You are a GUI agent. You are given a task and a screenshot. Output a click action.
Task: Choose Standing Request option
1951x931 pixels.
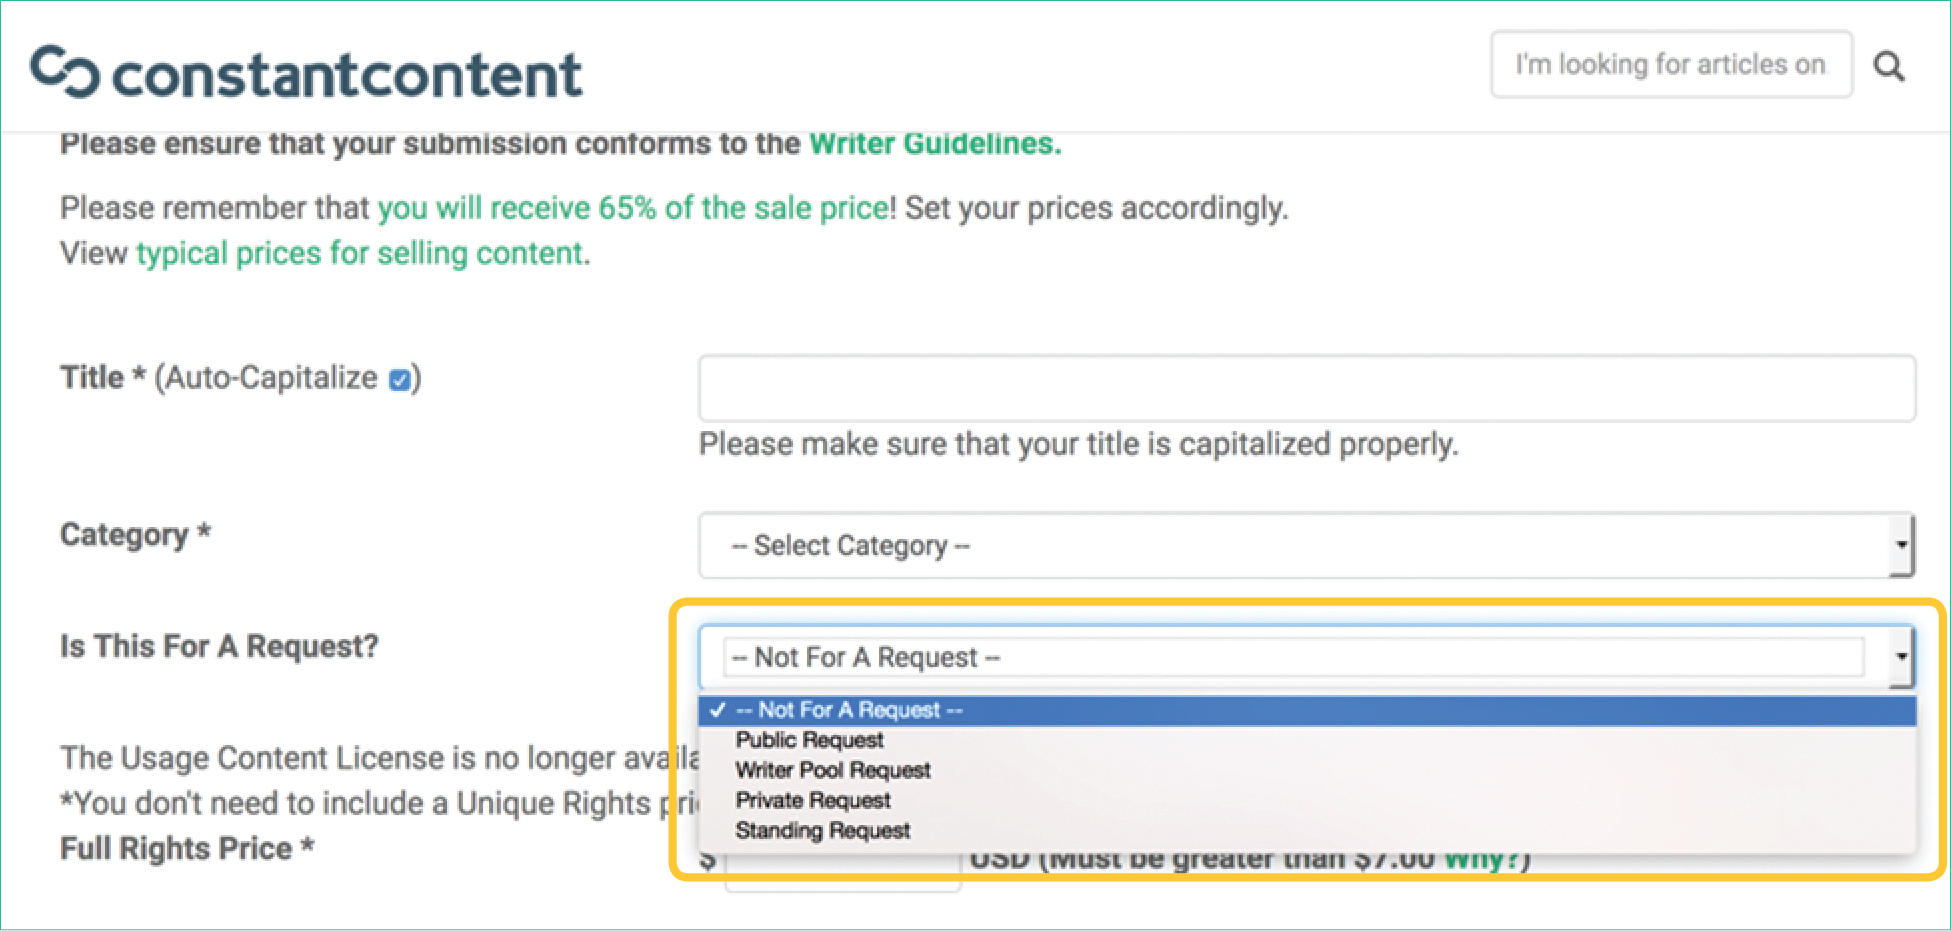pyautogui.click(x=823, y=830)
